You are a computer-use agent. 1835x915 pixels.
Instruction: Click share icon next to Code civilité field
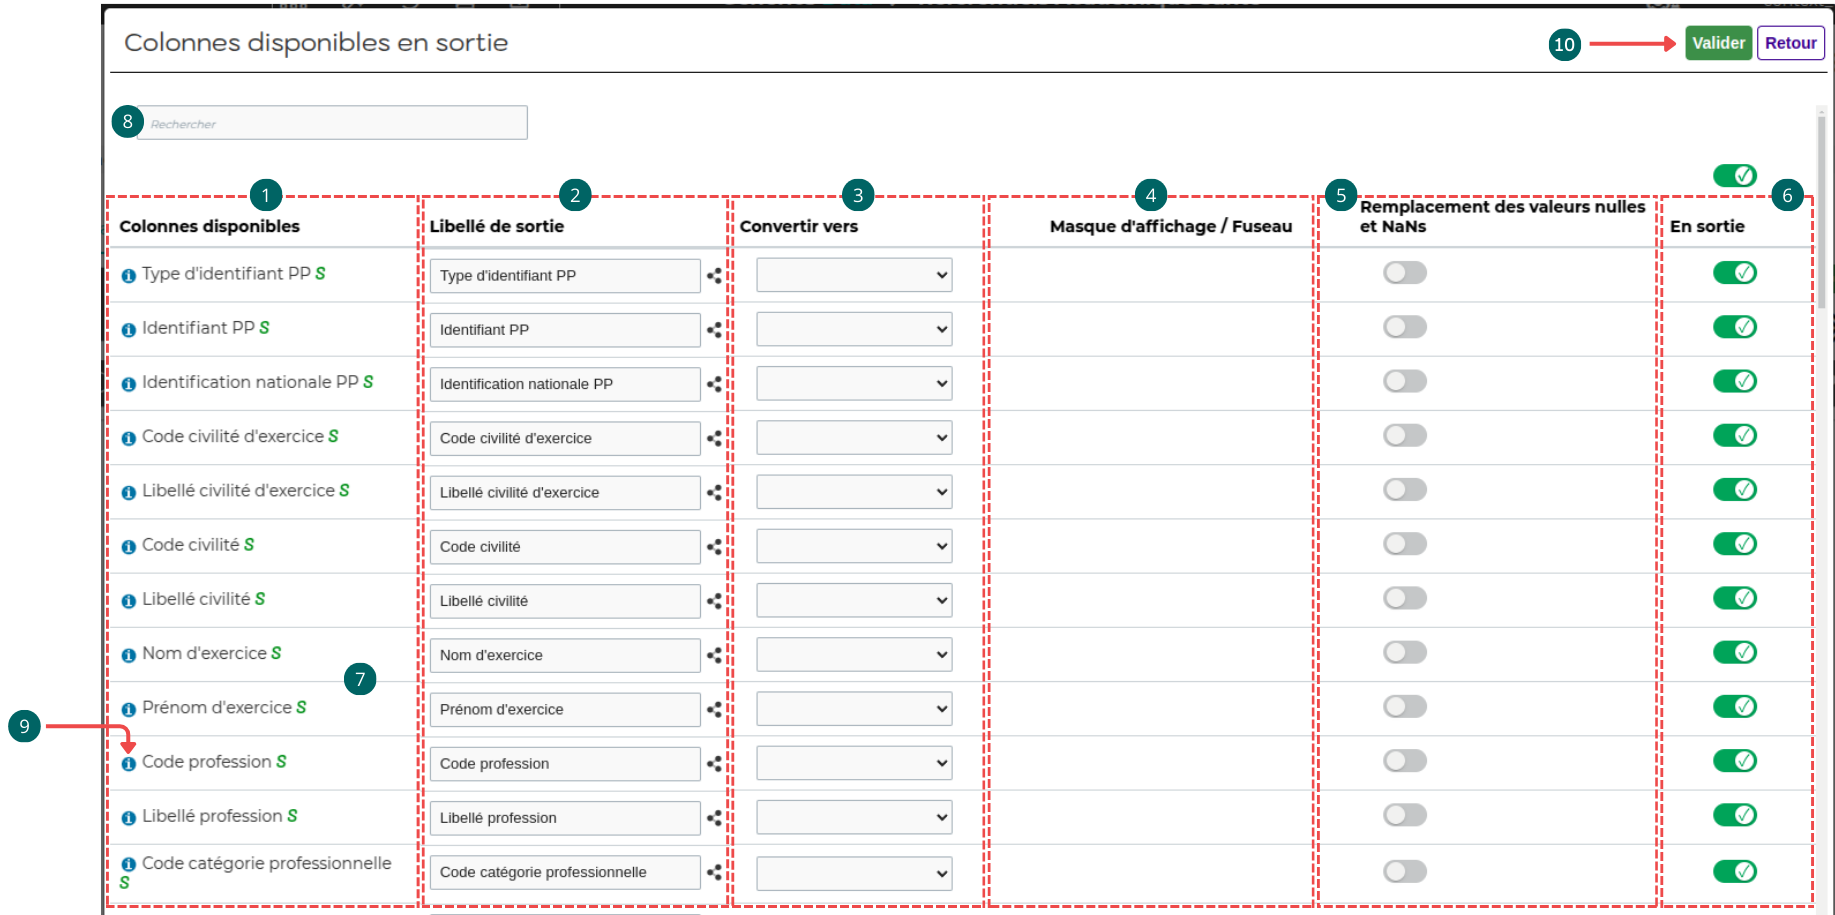pos(714,547)
